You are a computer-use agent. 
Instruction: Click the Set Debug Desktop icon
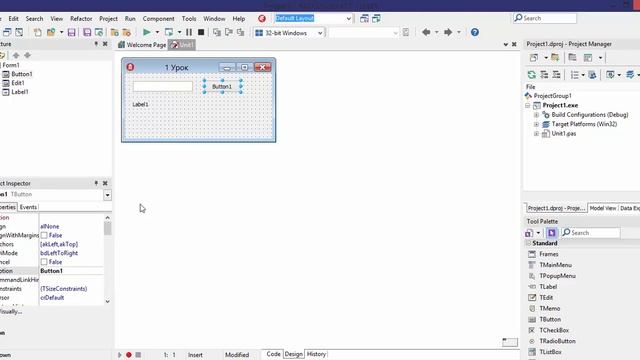(376, 18)
